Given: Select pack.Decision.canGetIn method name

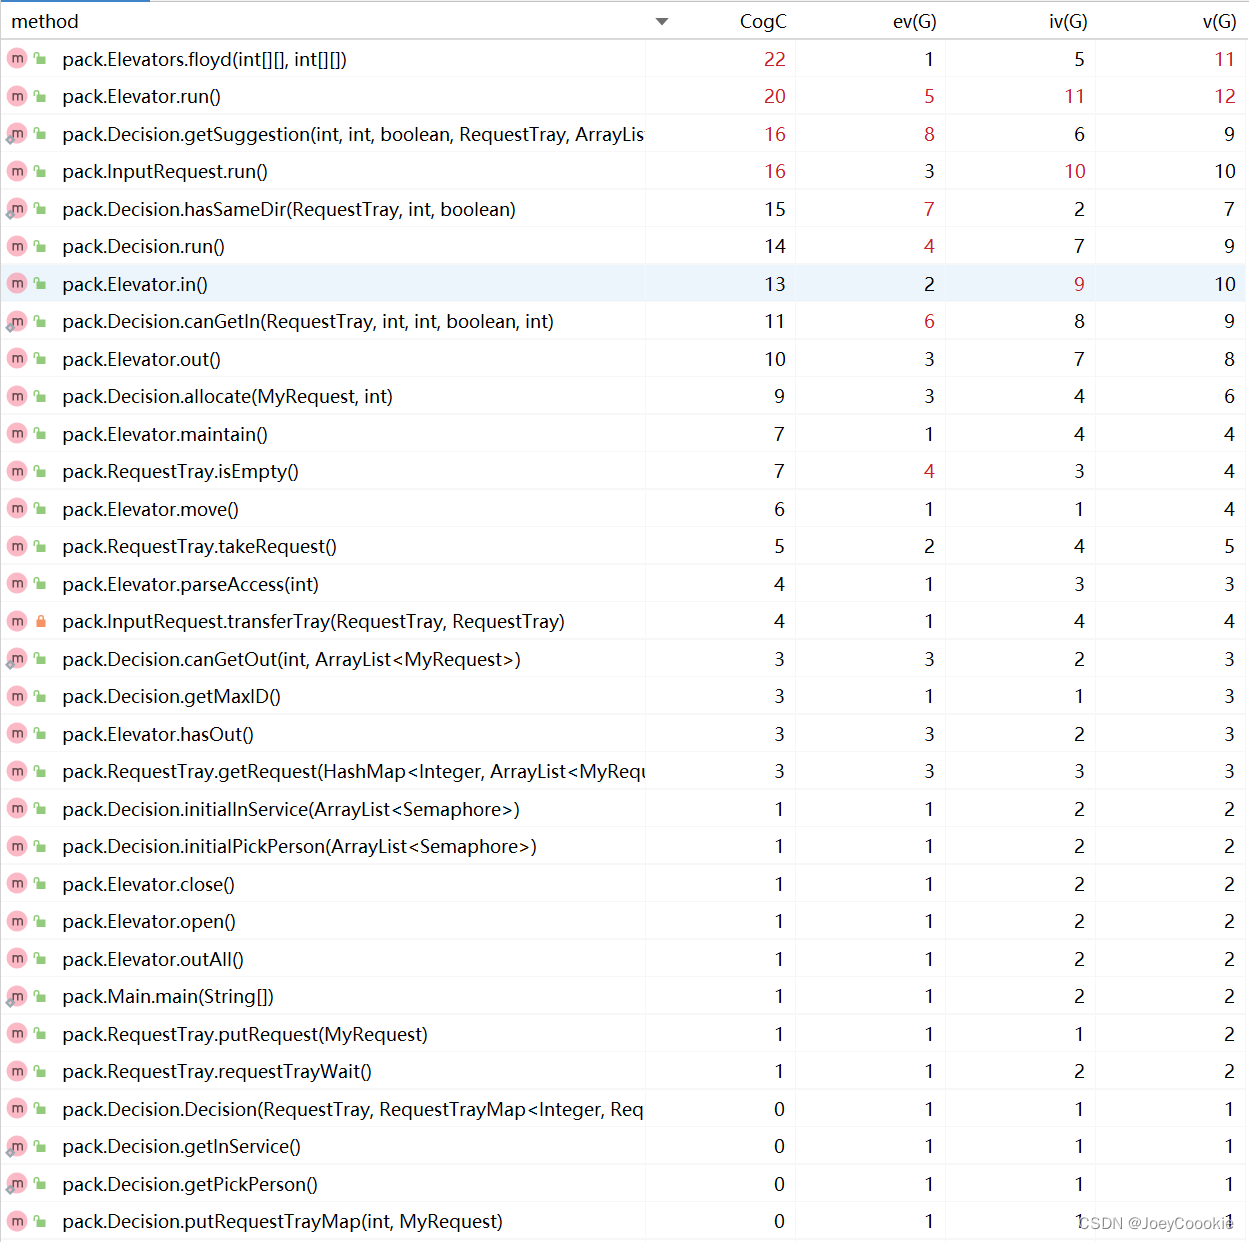Looking at the screenshot, I should pos(308,321).
